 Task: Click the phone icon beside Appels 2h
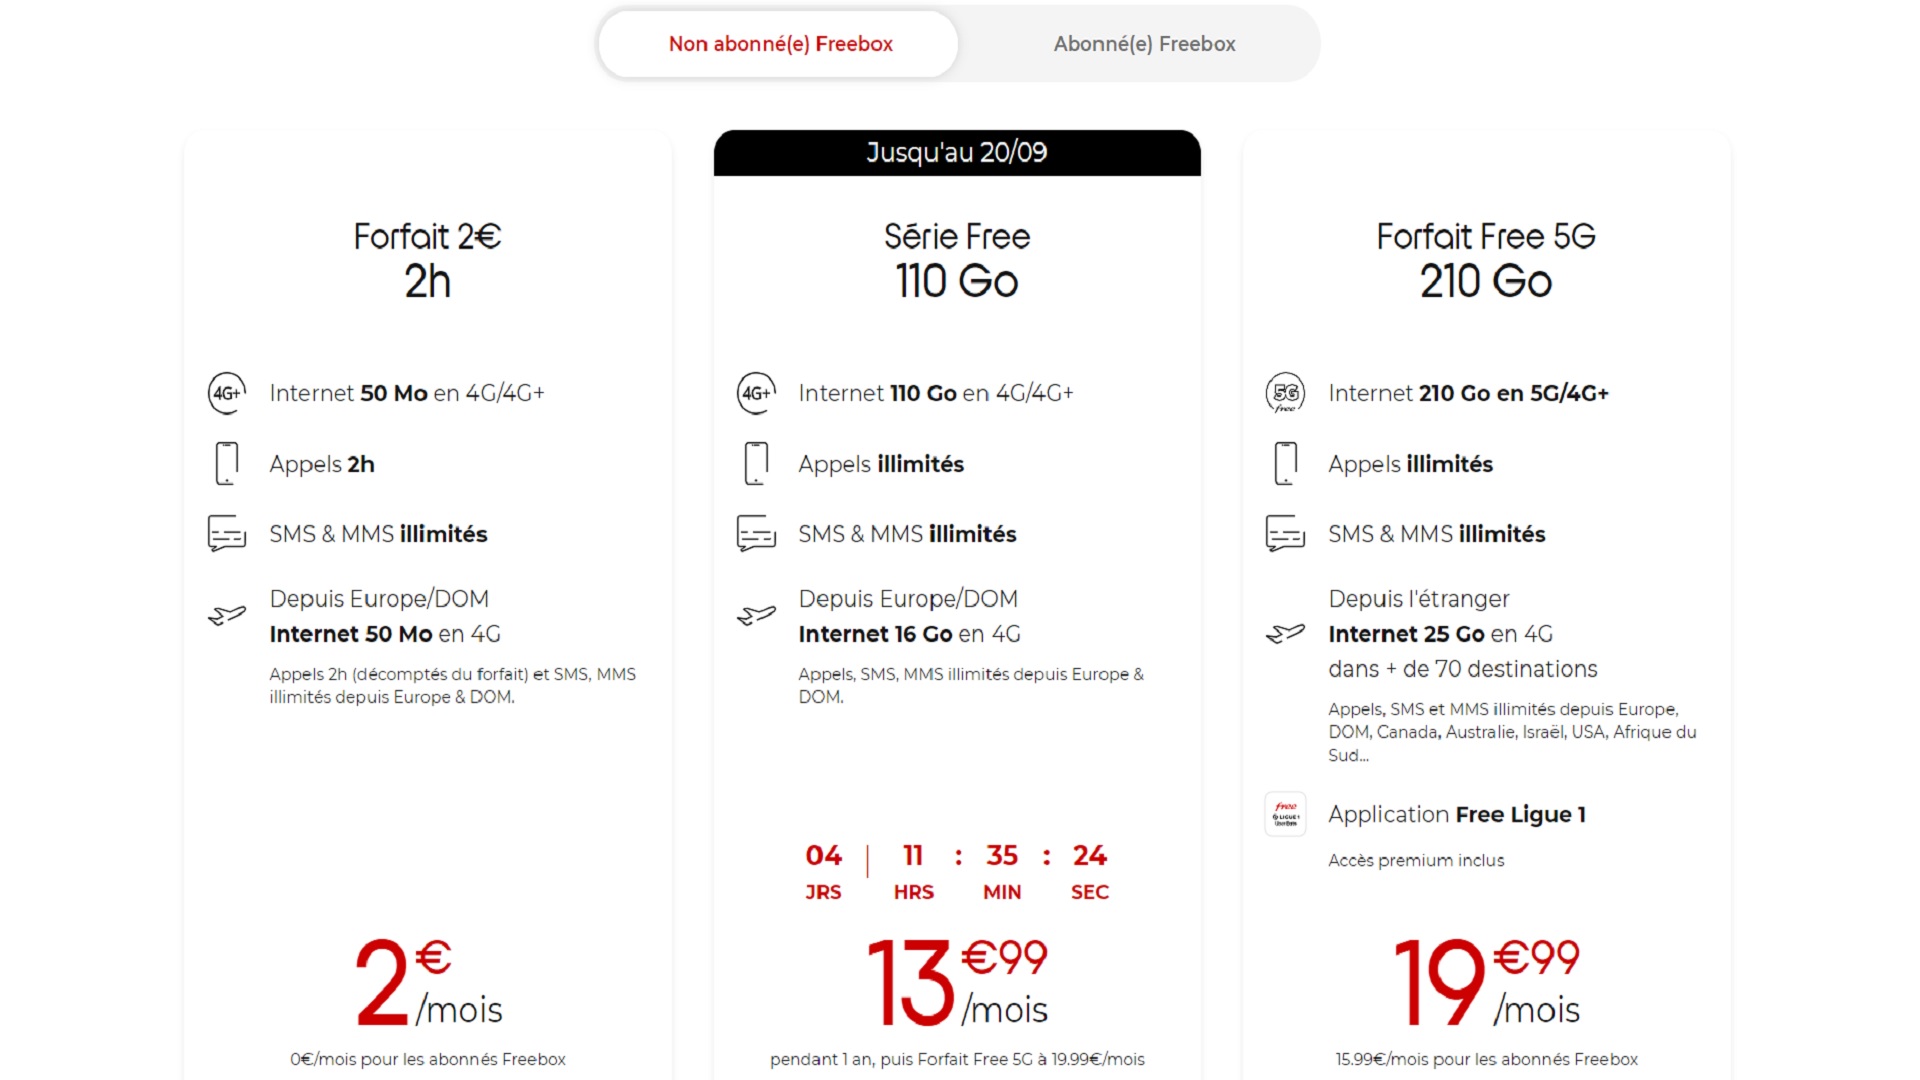coord(227,463)
